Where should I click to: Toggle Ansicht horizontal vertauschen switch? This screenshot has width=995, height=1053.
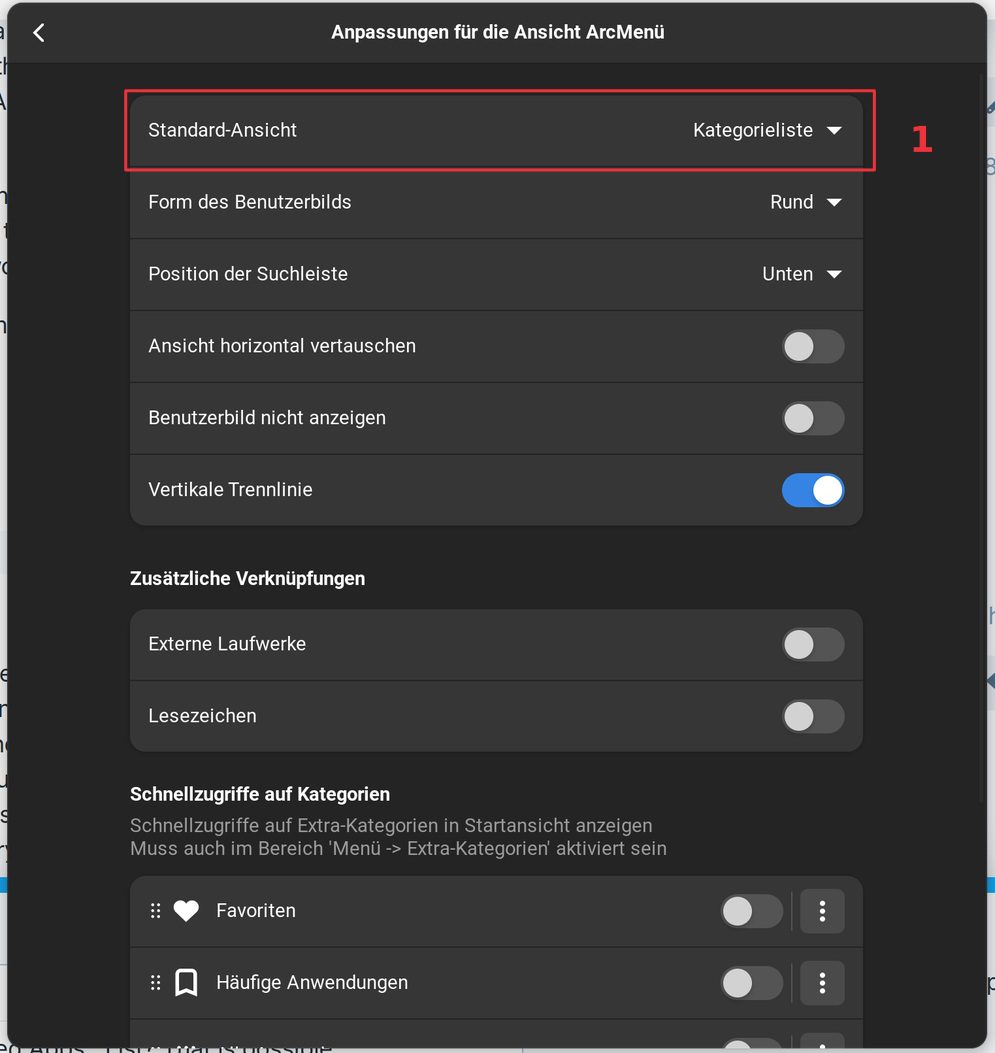[x=812, y=347]
